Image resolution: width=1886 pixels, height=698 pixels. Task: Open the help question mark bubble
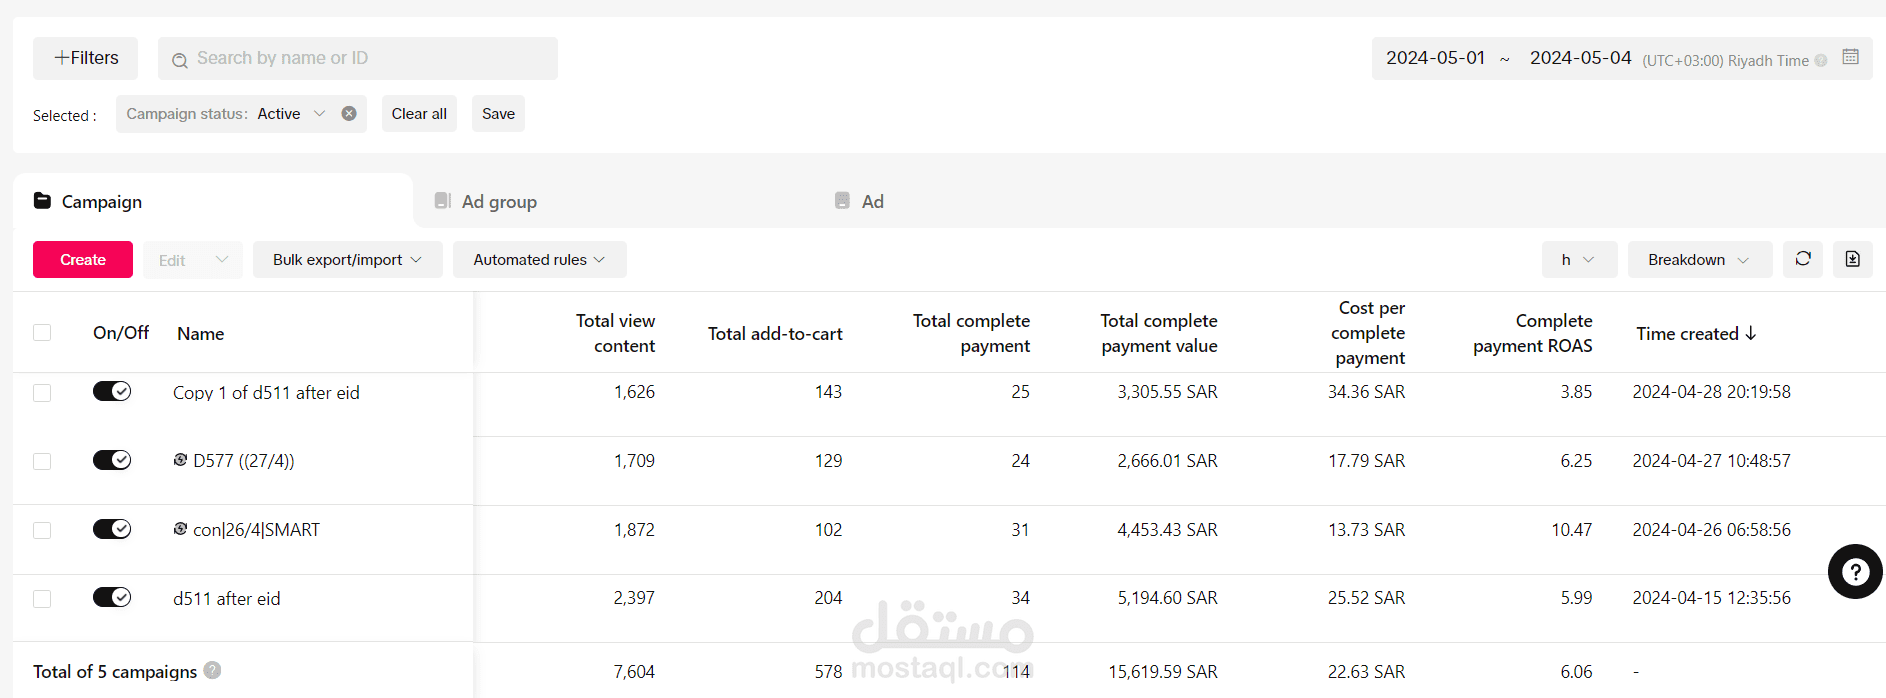pyautogui.click(x=1855, y=571)
